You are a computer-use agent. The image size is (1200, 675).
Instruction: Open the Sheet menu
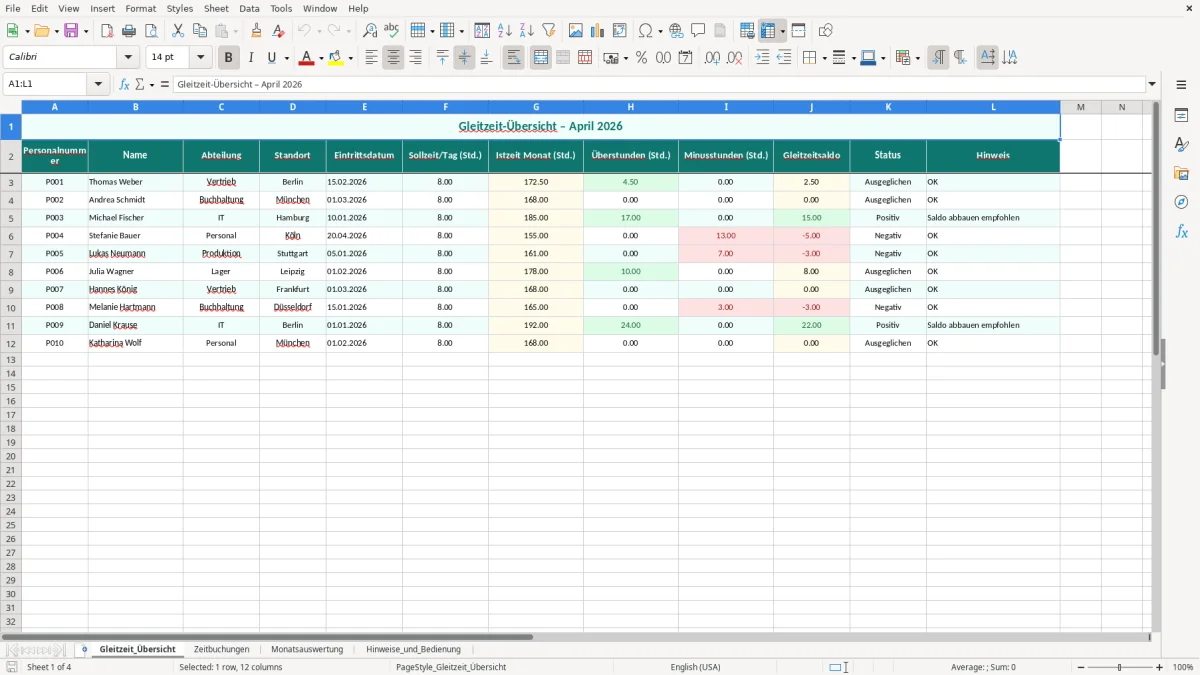(216, 8)
